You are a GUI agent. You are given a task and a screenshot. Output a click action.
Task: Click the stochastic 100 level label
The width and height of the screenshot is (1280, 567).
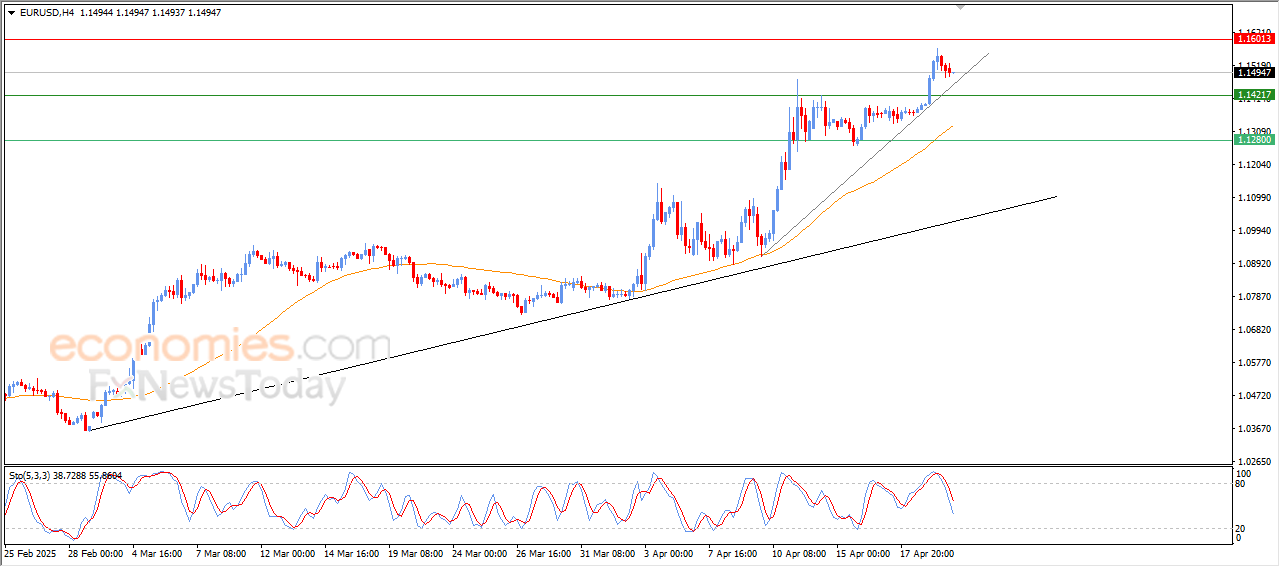tap(1243, 473)
